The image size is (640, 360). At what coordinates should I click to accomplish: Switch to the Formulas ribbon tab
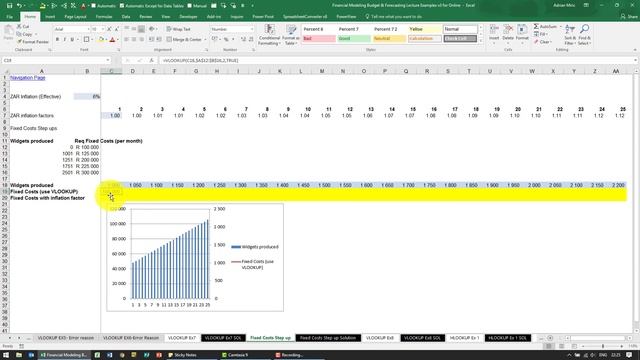click(x=104, y=17)
